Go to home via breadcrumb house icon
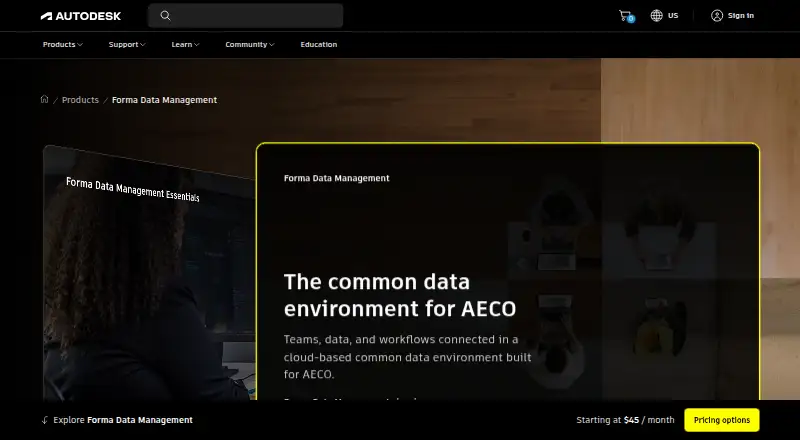800x440 pixels. coord(44,100)
